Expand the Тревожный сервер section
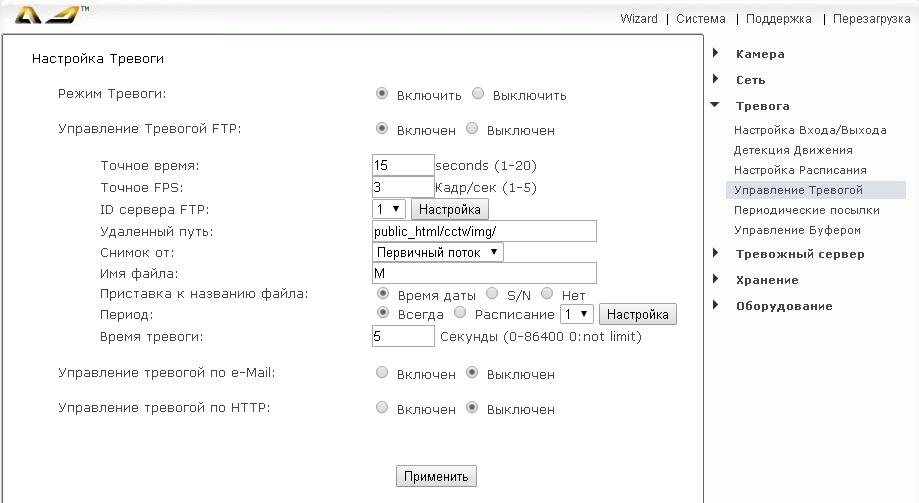 [799, 254]
